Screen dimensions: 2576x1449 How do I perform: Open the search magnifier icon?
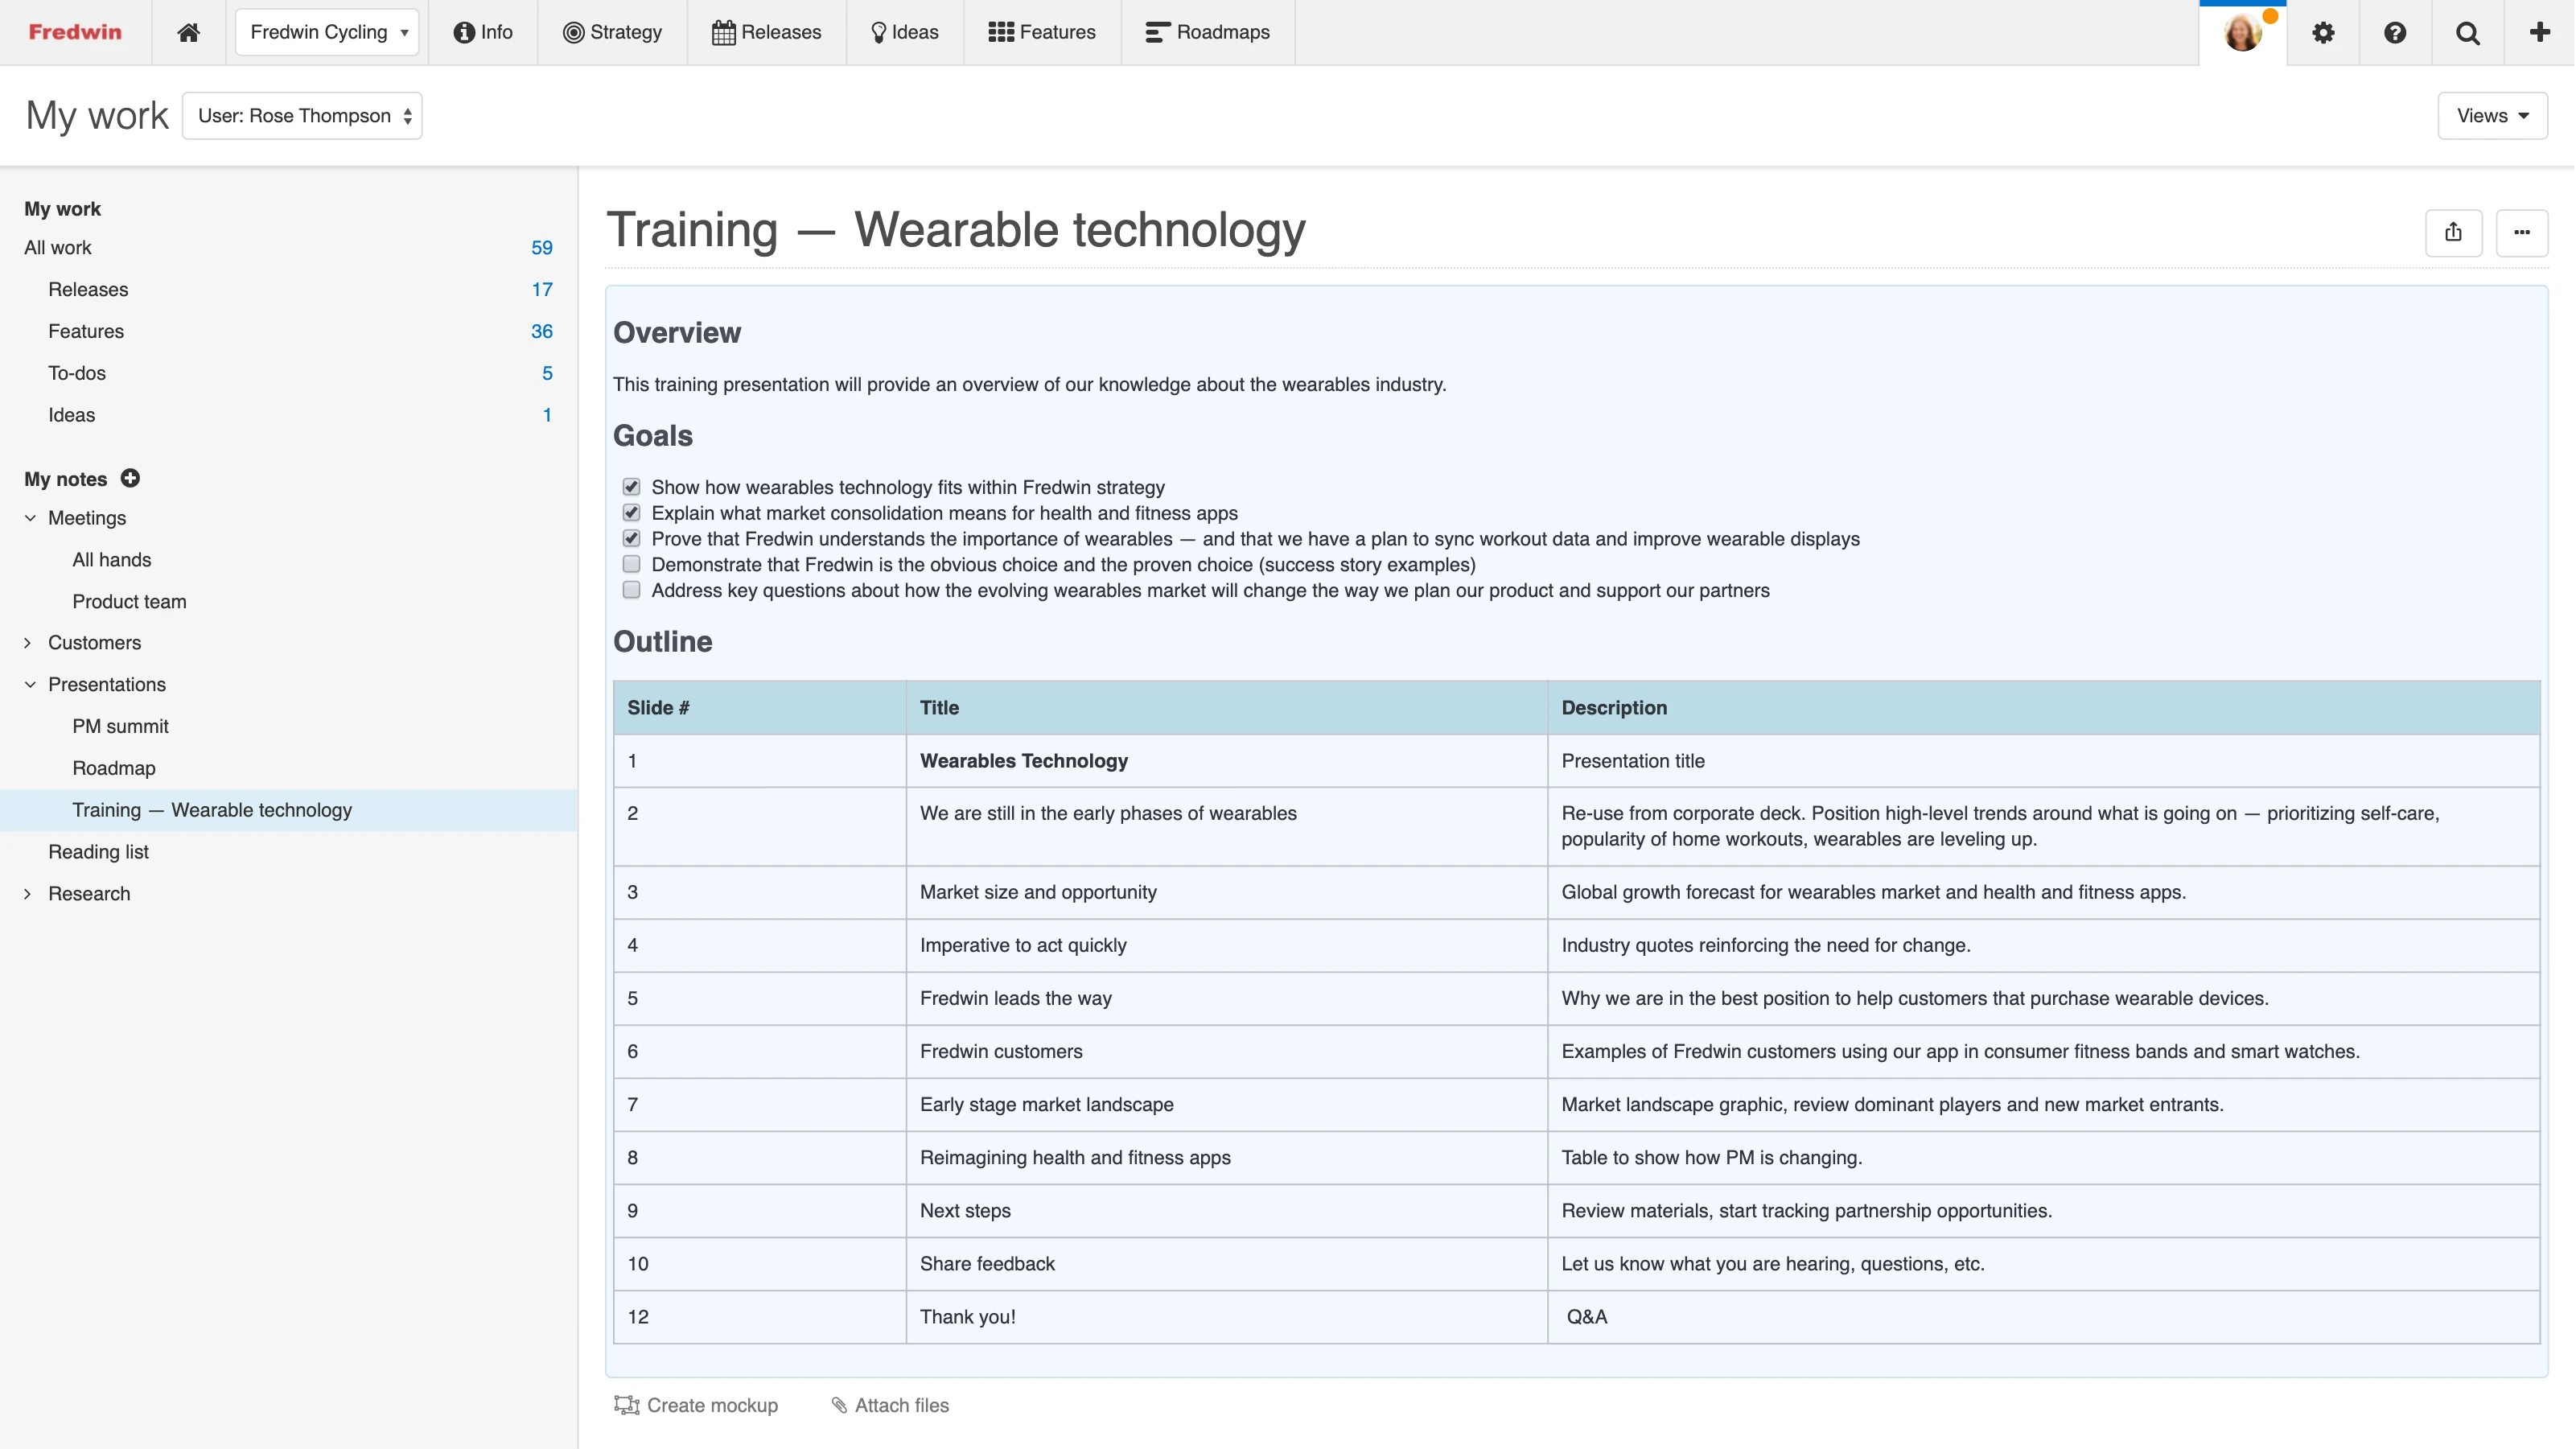pos(2467,32)
